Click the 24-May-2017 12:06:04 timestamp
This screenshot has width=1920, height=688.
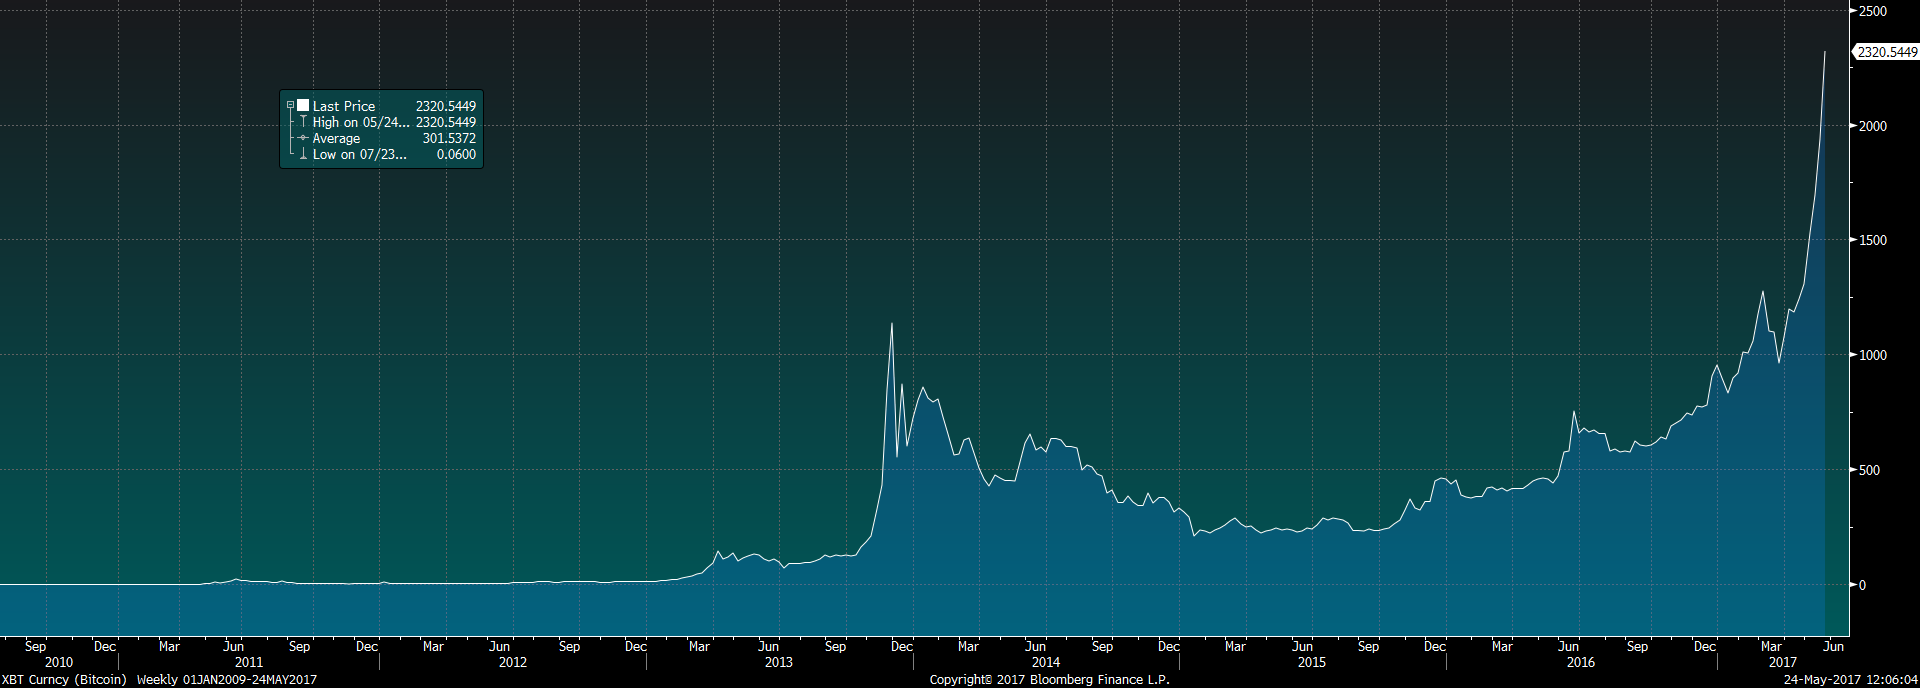[1850, 680]
